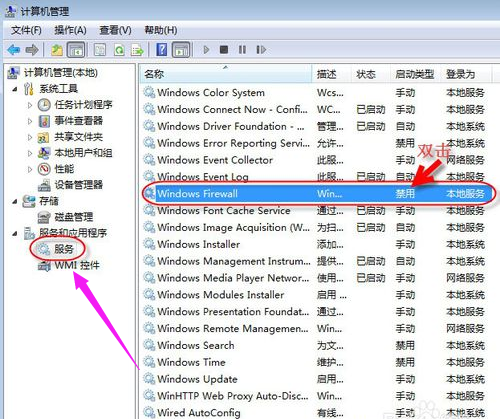Click the Forward arrow toolbar icon
The image size is (501, 419).
(32, 50)
